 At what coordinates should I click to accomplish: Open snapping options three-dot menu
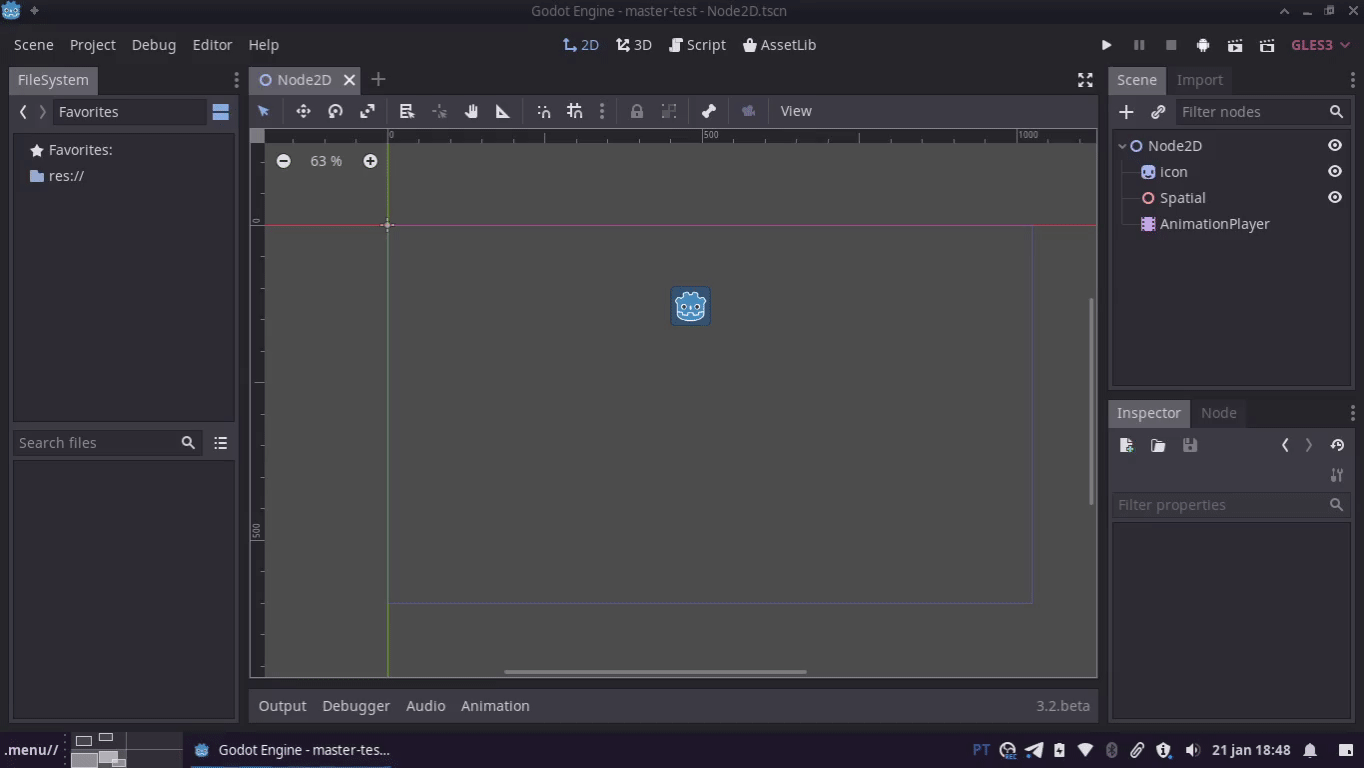[x=602, y=111]
